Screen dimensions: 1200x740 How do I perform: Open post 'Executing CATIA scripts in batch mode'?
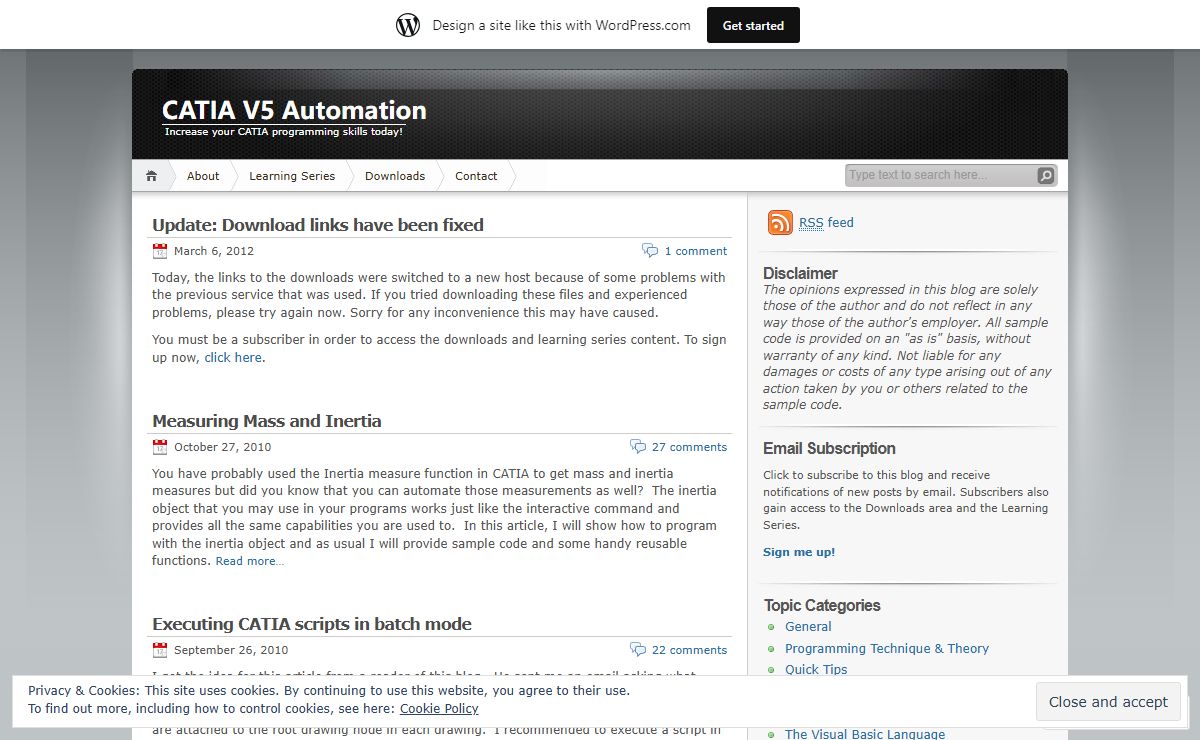(x=312, y=624)
